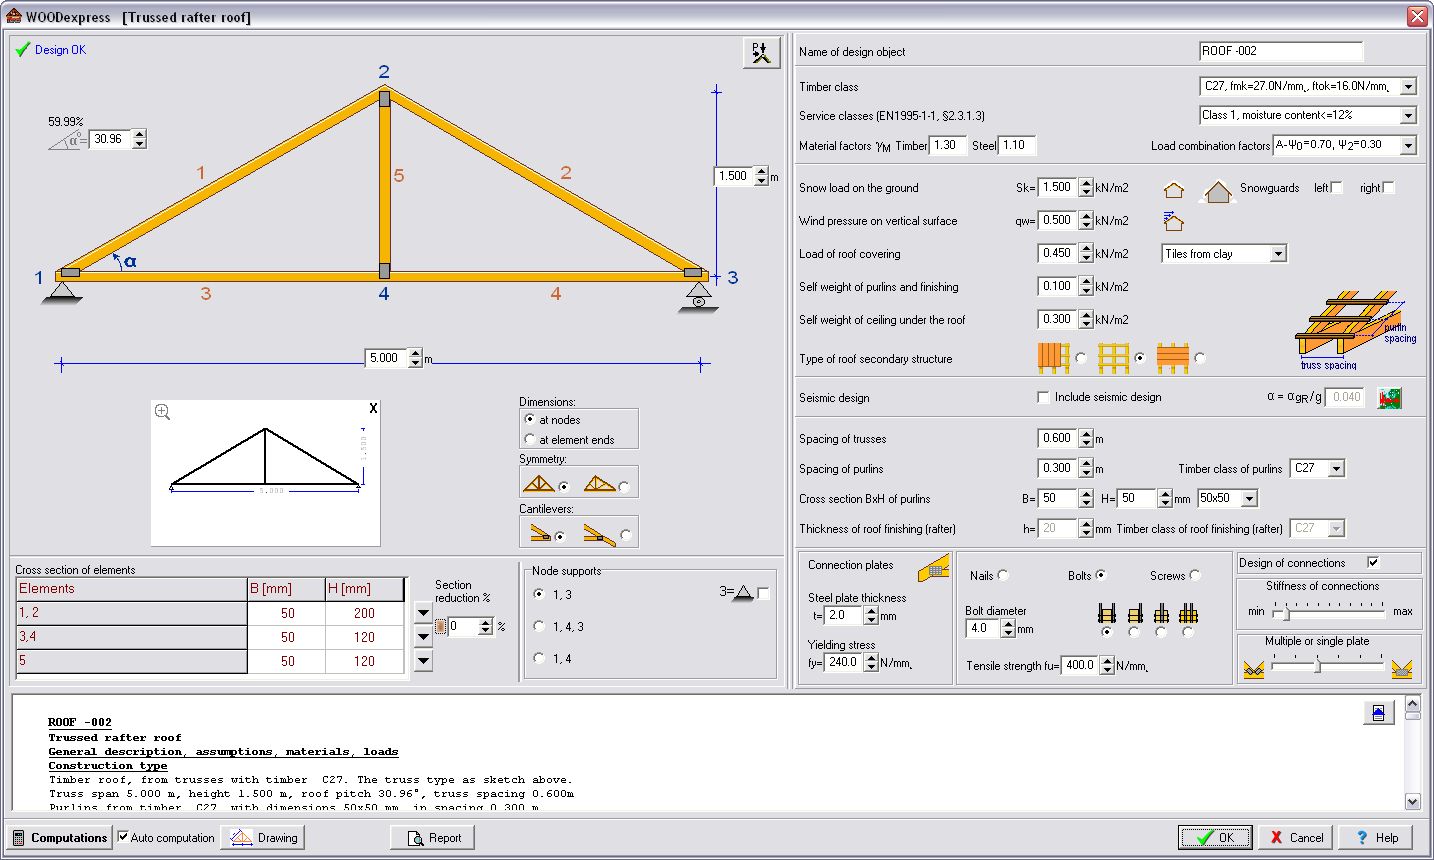Viewport: 1434px width, 860px height.
Task: Open the Tiles from clay dropdown
Action: [x=1277, y=254]
